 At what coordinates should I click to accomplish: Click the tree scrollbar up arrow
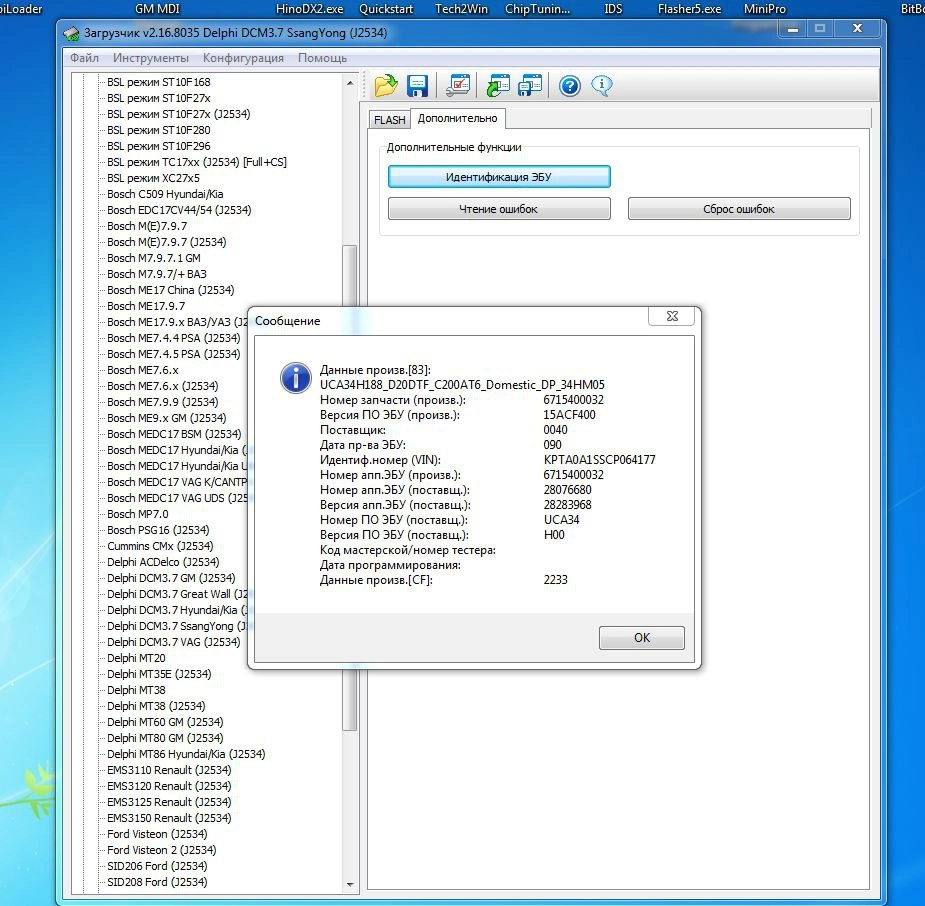pyautogui.click(x=350, y=83)
